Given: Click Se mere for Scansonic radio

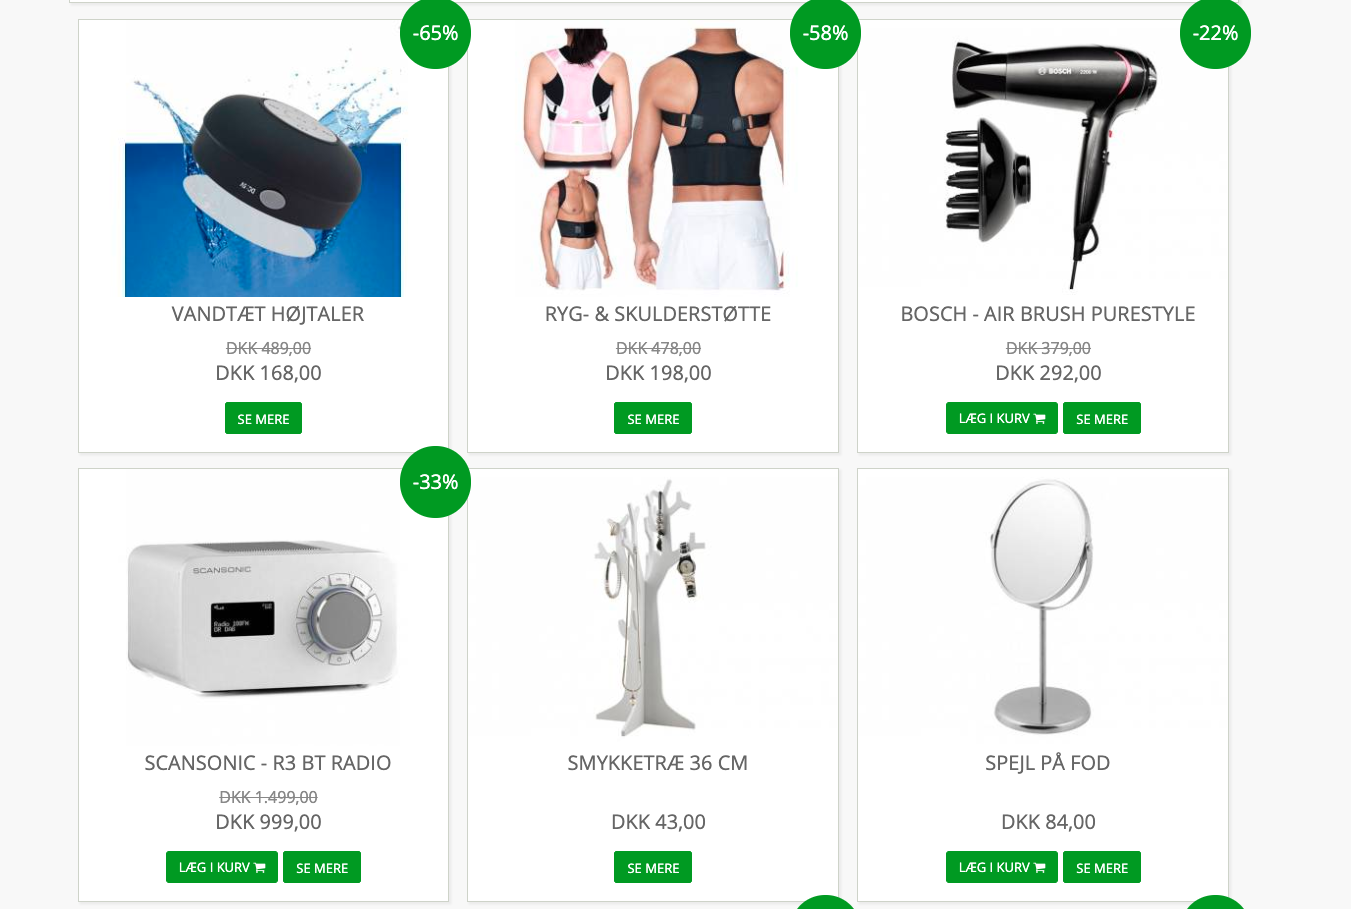Looking at the screenshot, I should tap(322, 867).
